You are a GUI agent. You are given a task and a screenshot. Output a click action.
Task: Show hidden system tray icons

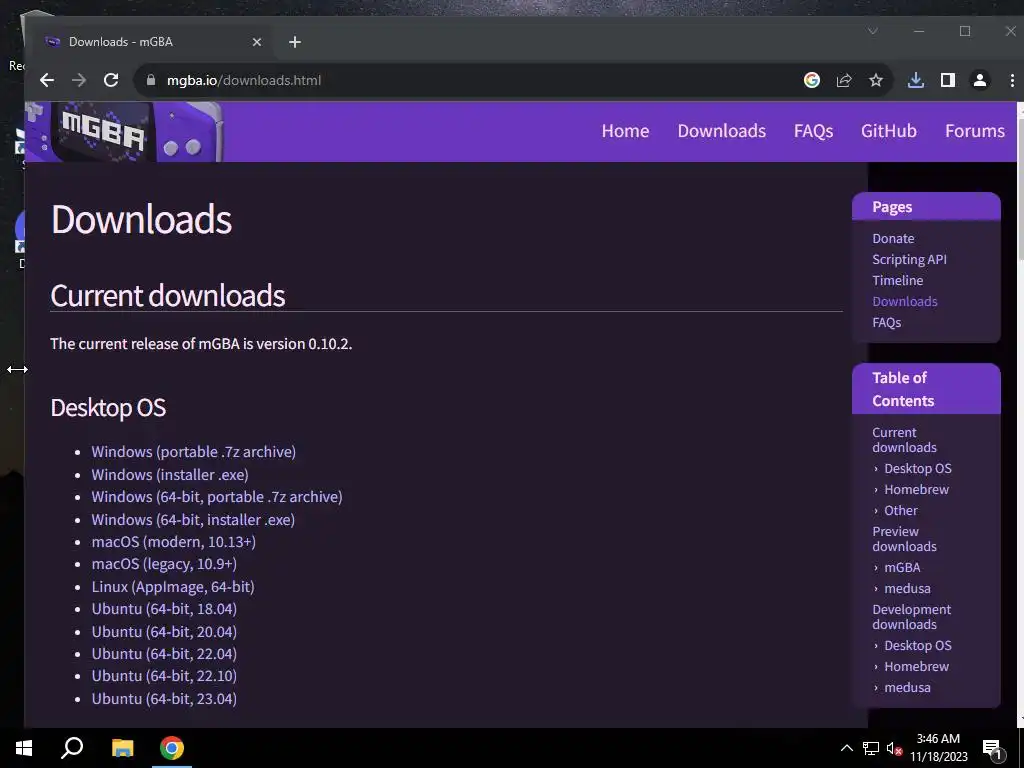(846, 748)
